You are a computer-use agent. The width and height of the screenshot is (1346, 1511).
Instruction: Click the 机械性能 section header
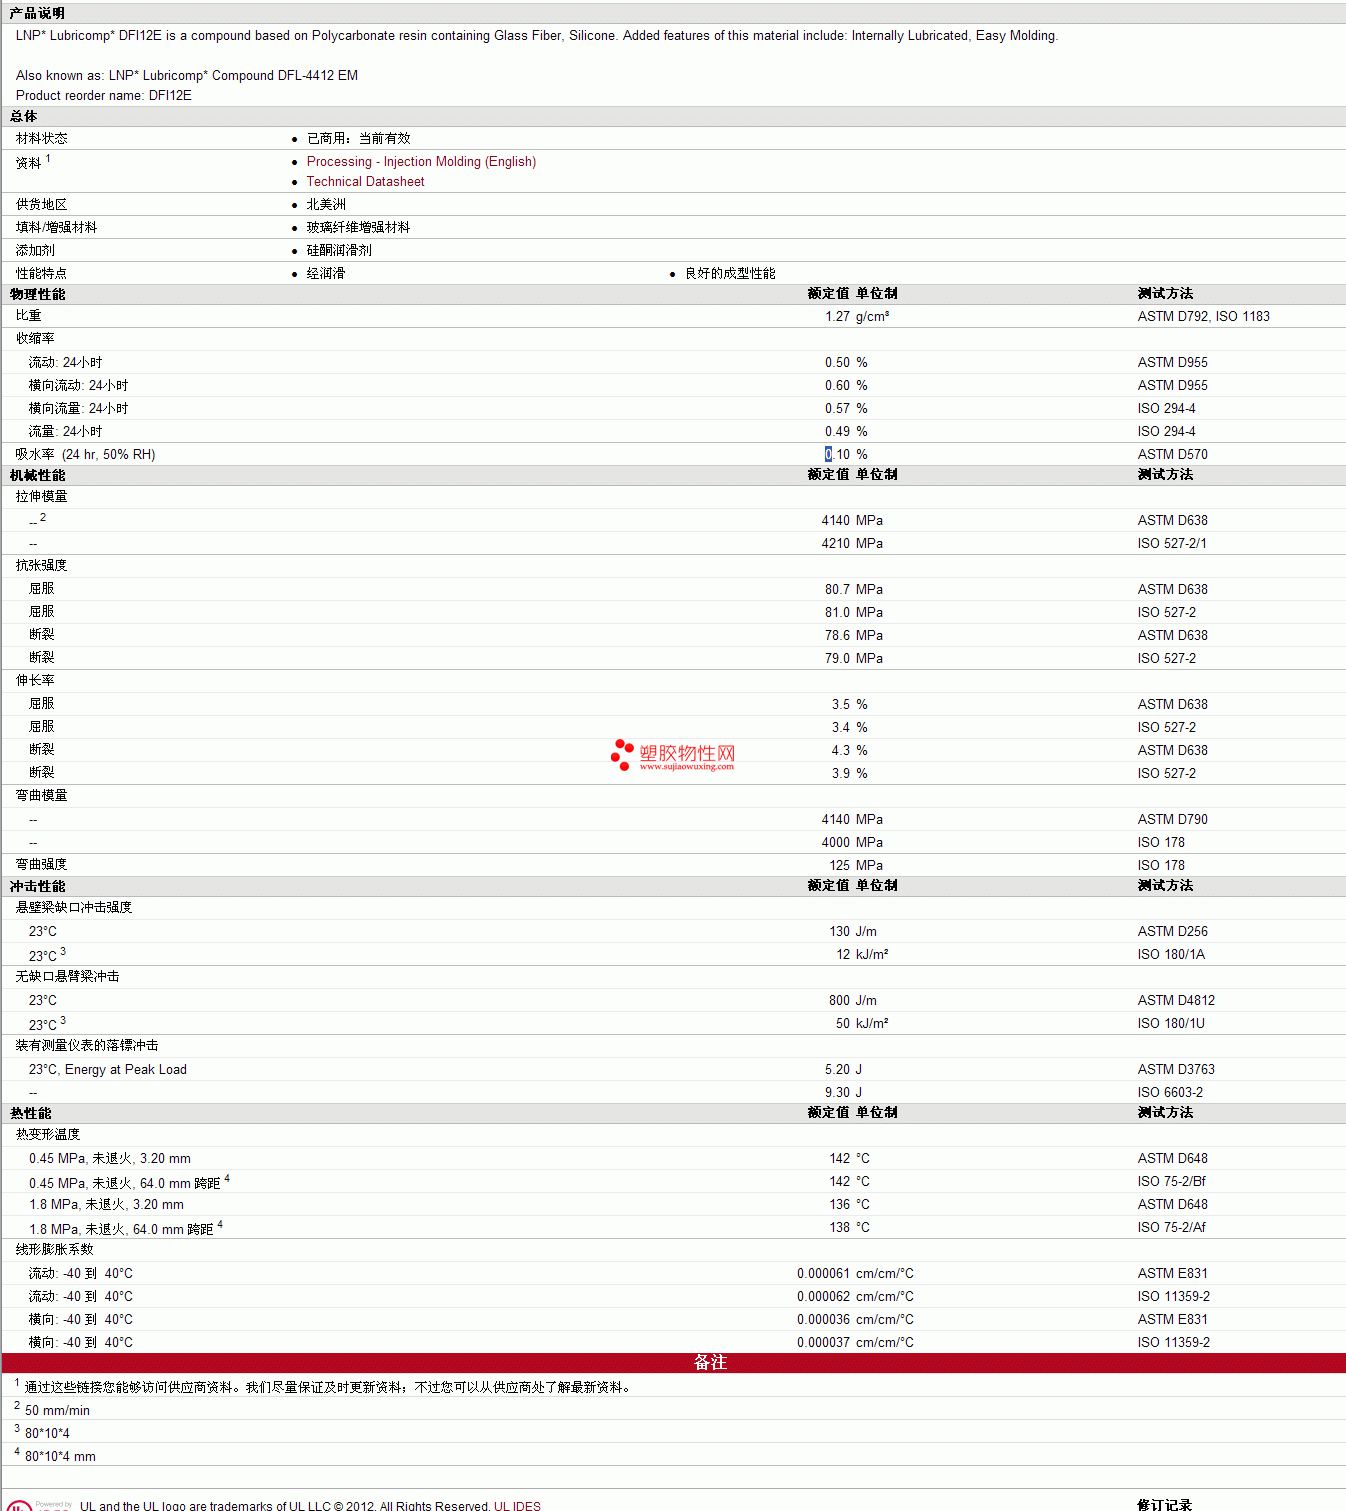click(37, 475)
